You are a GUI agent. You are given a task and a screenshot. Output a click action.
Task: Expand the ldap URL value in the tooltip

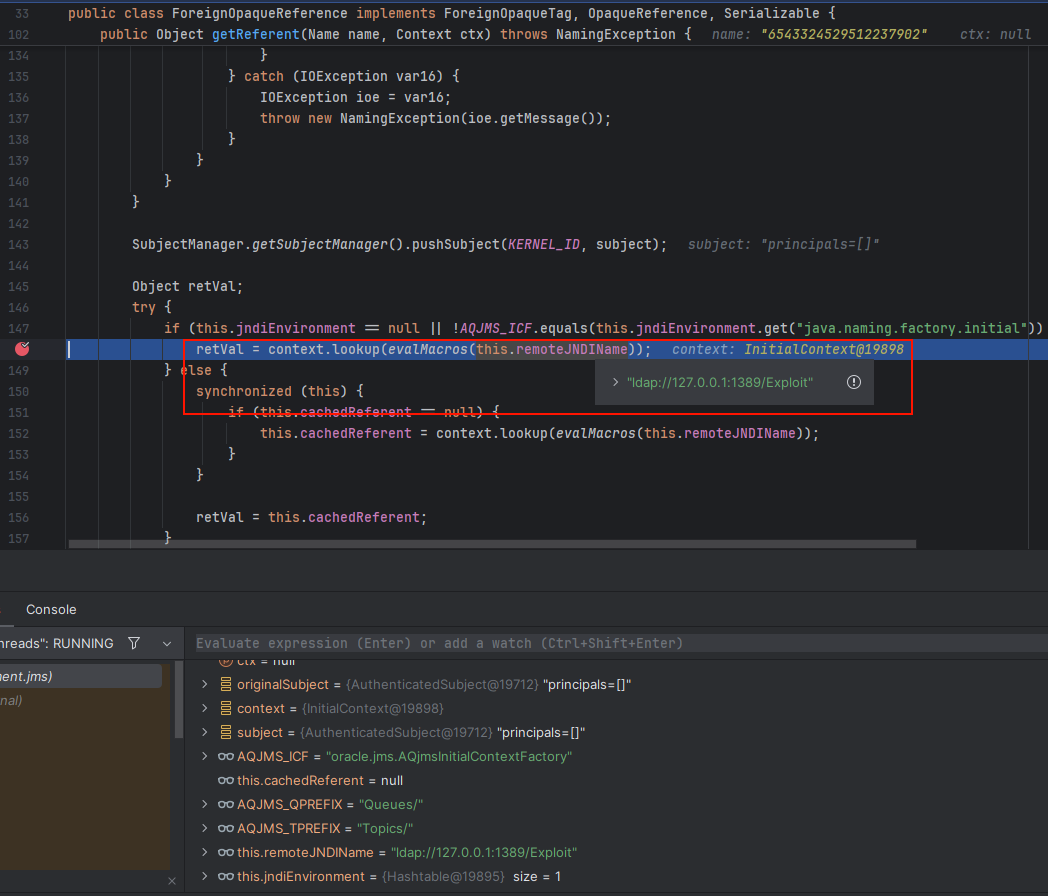coord(615,382)
